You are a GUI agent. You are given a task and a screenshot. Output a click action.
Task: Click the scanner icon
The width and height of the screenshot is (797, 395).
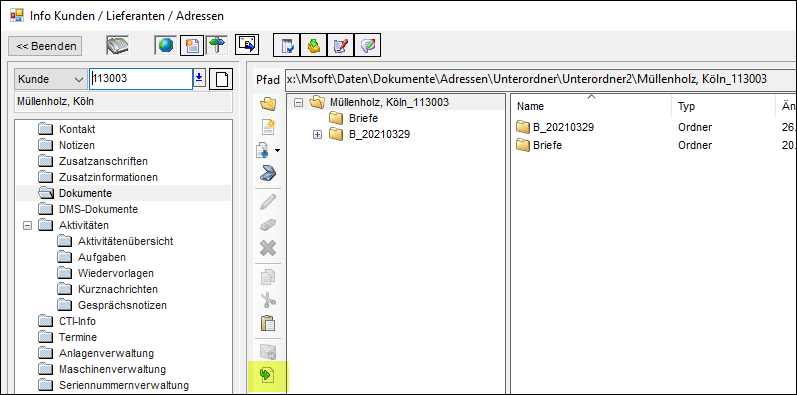tap(268, 174)
